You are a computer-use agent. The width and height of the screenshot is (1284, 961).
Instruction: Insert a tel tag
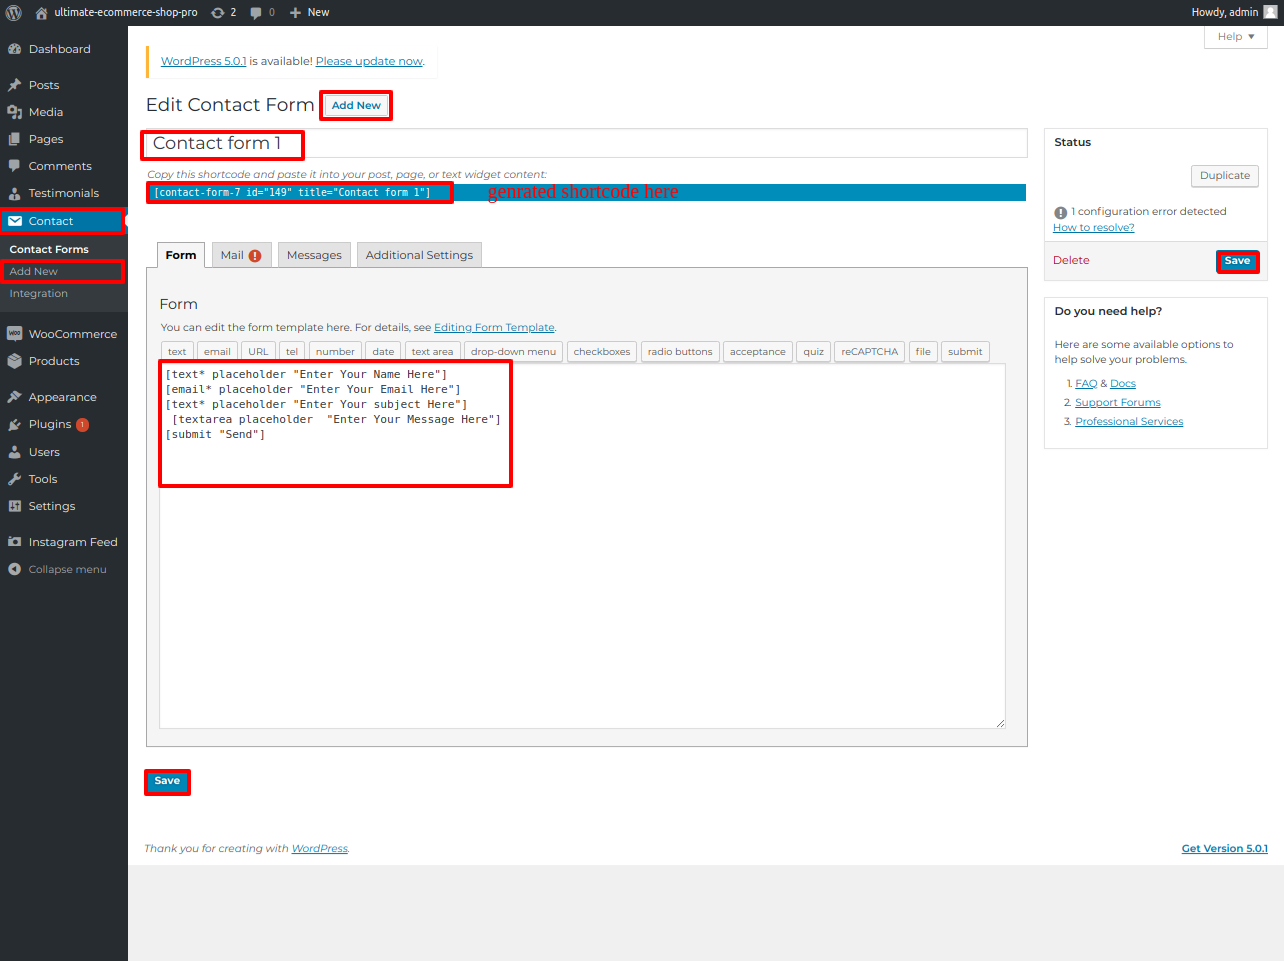point(292,351)
